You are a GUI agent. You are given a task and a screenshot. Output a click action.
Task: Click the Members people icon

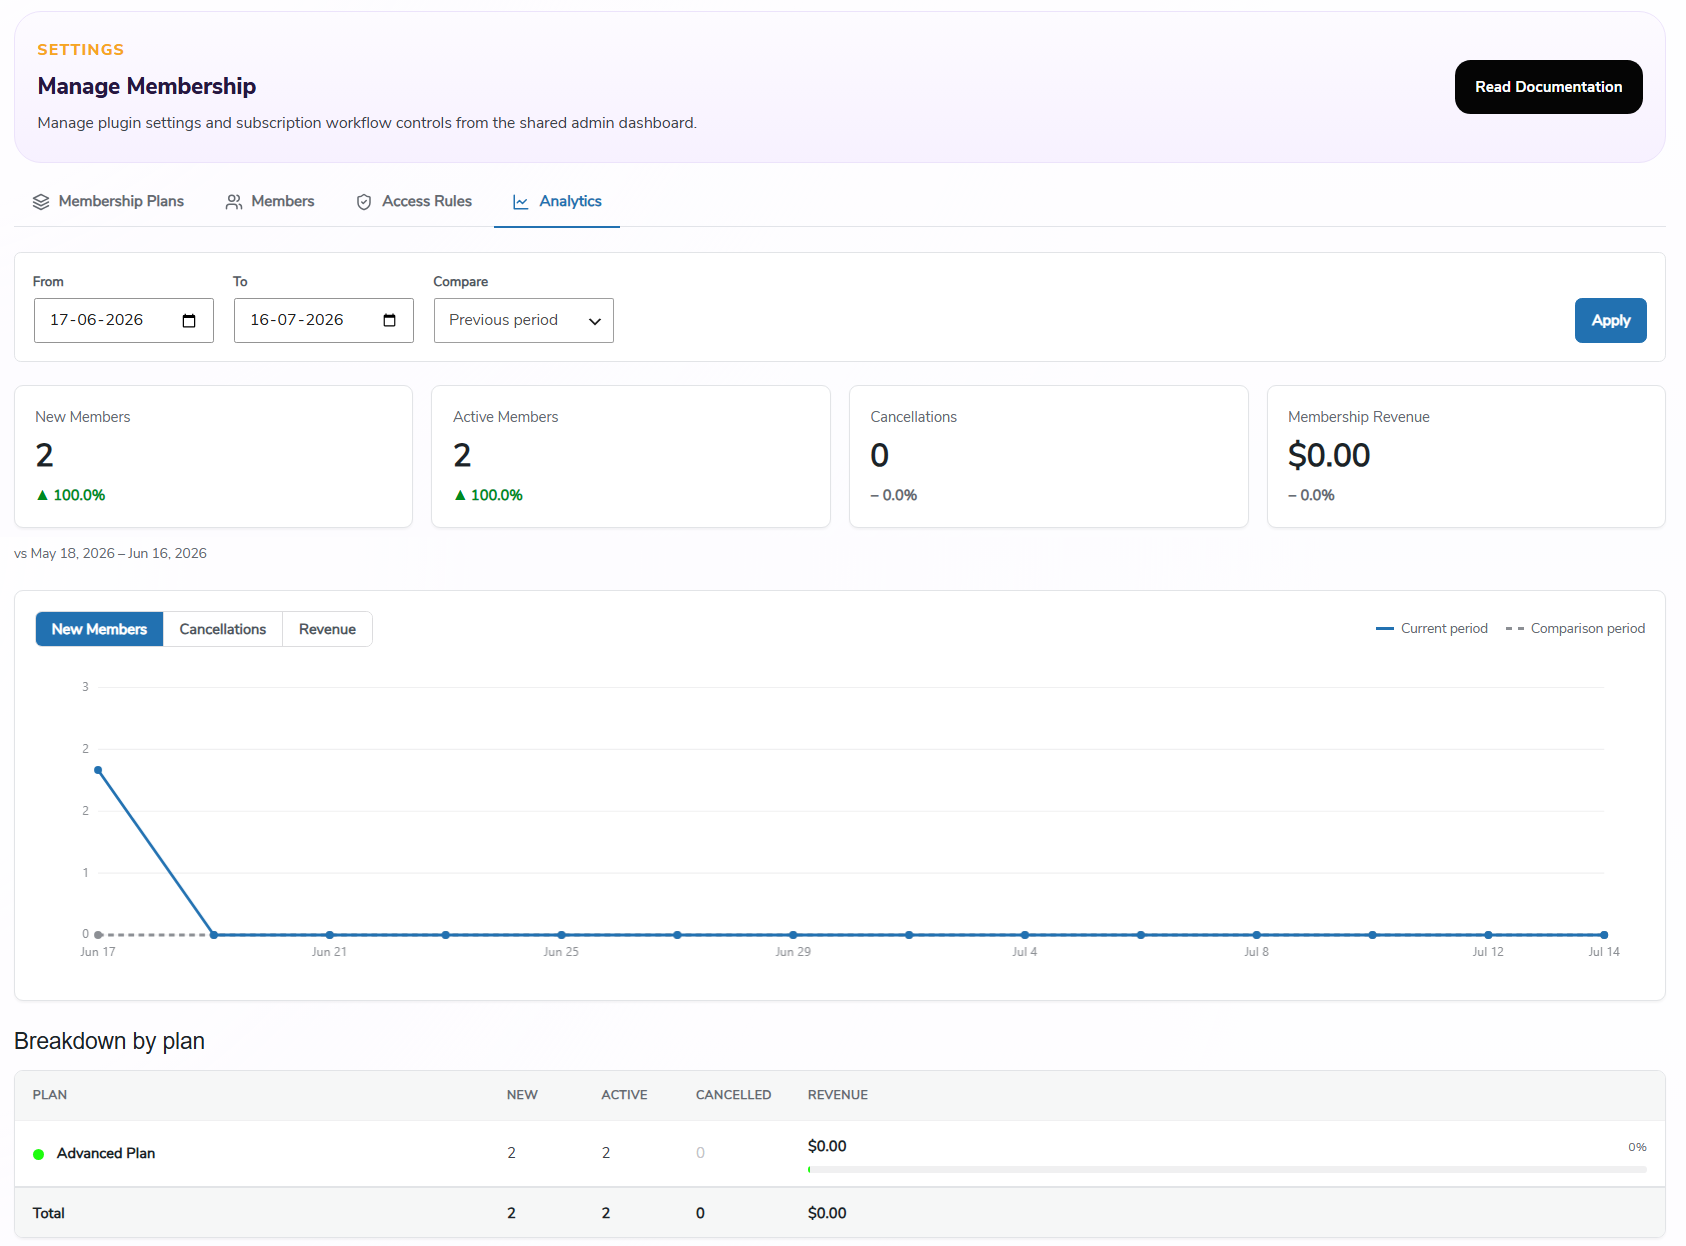point(234,202)
